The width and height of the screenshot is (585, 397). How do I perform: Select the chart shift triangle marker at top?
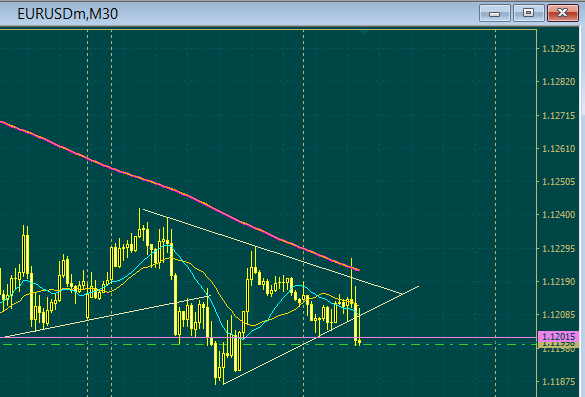click(x=365, y=33)
